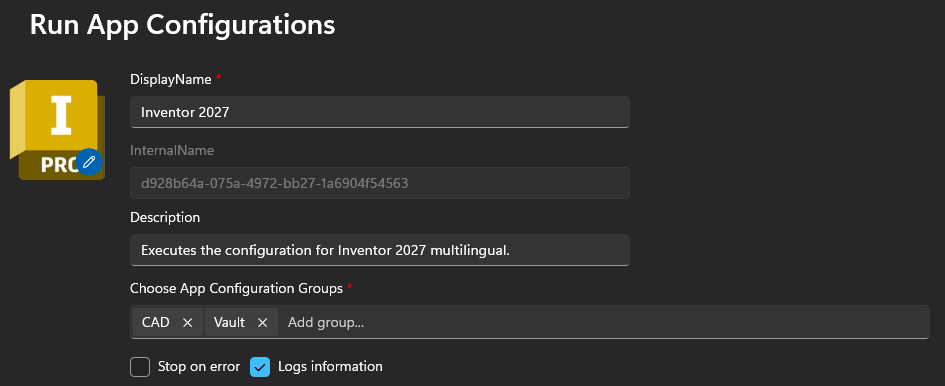Click the Add group... input box
Viewport: 945px width, 386px height.
(x=604, y=323)
